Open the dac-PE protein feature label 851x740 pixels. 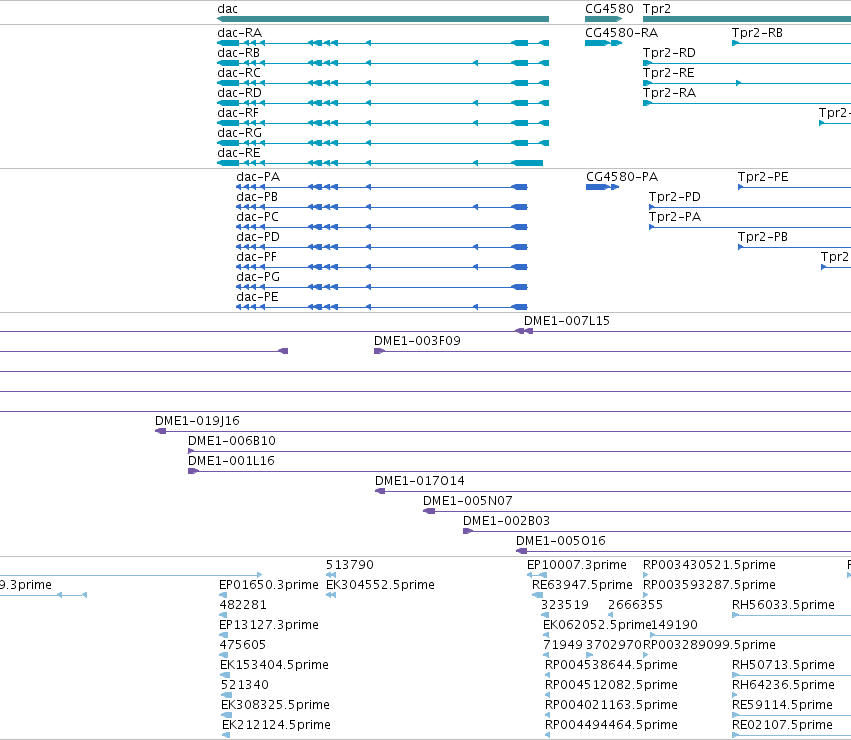pyautogui.click(x=257, y=298)
